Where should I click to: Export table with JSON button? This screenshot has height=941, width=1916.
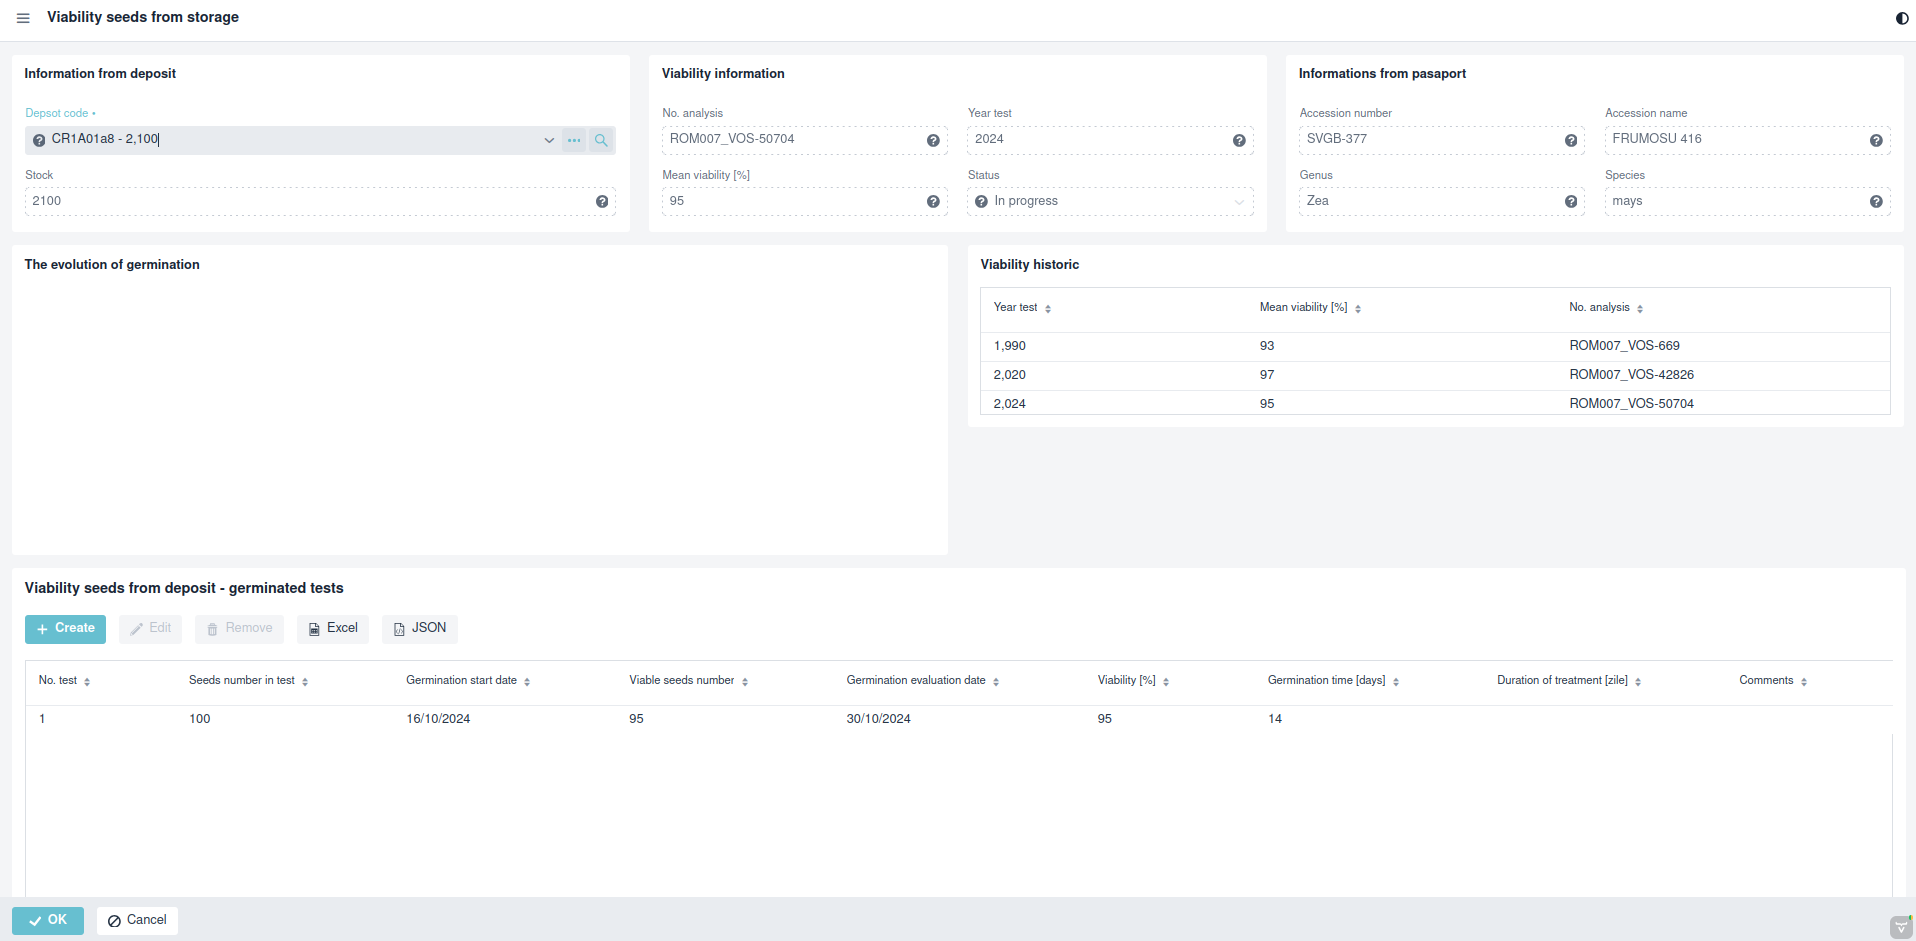pos(420,629)
